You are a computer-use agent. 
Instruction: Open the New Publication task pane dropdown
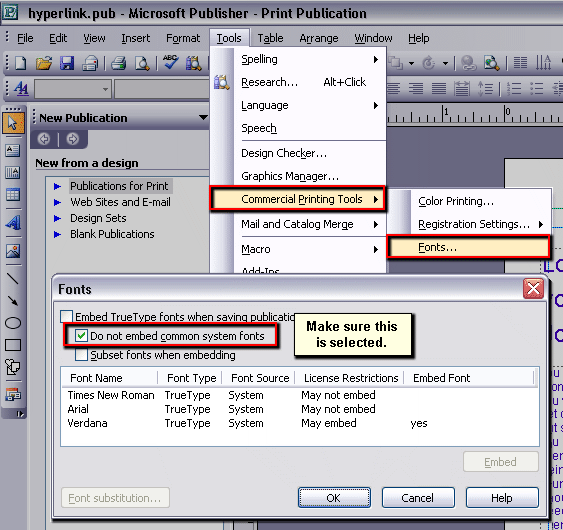pyautogui.click(x=203, y=117)
